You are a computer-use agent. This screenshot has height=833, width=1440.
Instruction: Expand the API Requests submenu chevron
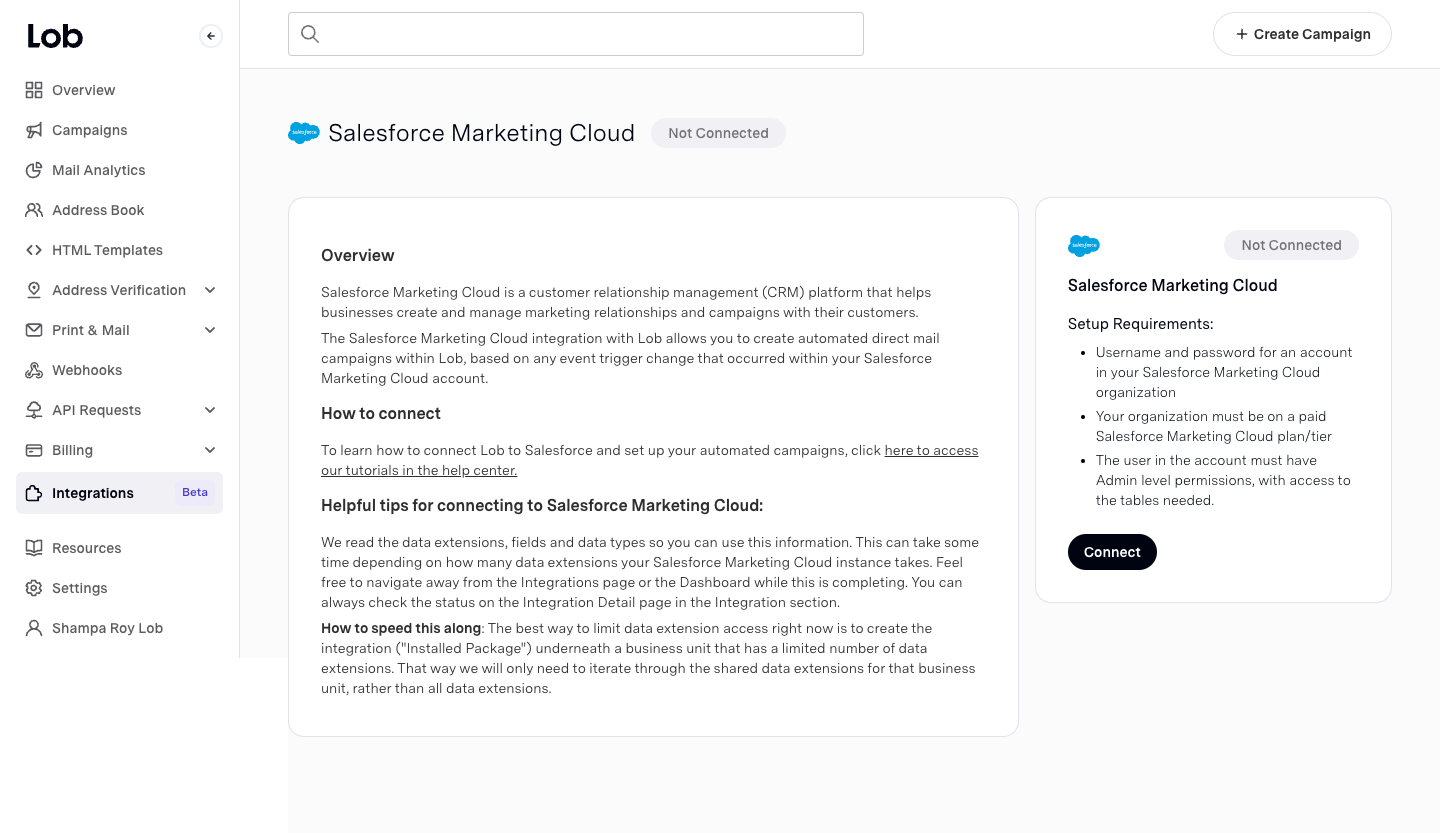tap(210, 410)
